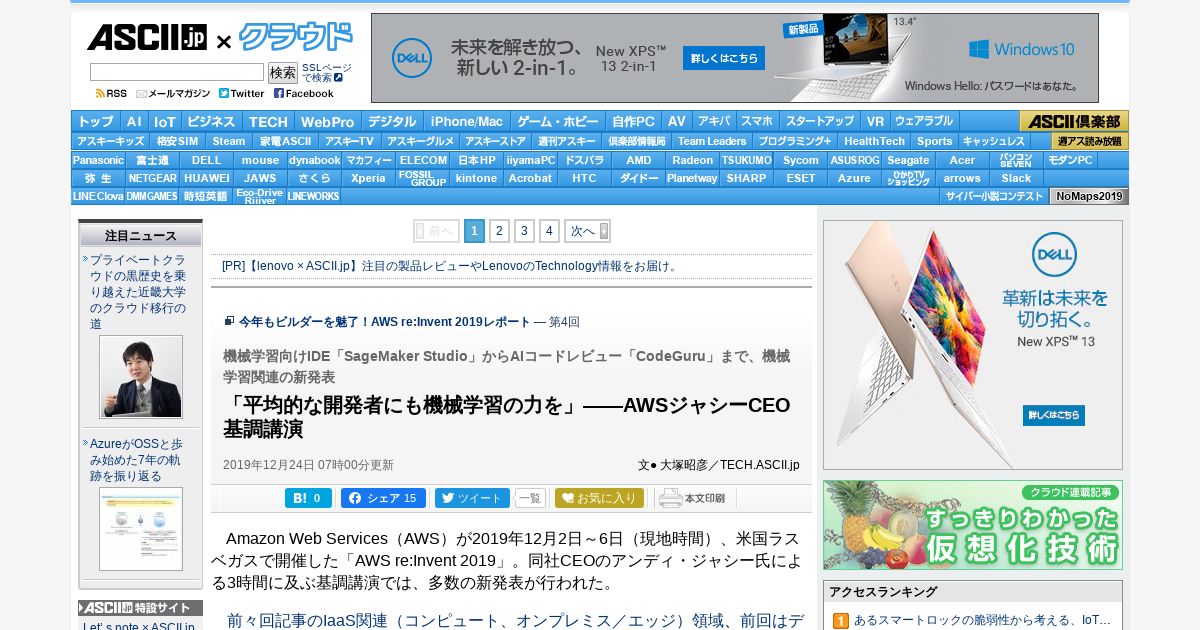
Task: Go to article page 3
Action: pos(524,231)
